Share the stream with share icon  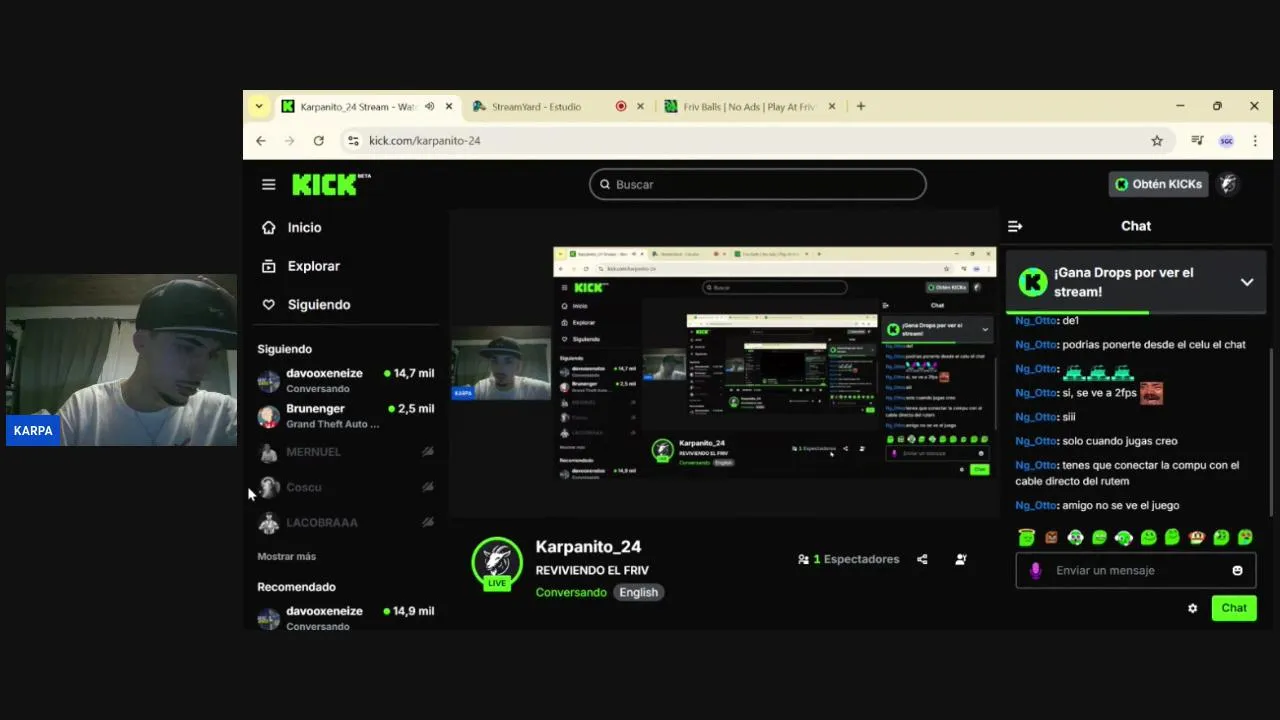tap(922, 559)
